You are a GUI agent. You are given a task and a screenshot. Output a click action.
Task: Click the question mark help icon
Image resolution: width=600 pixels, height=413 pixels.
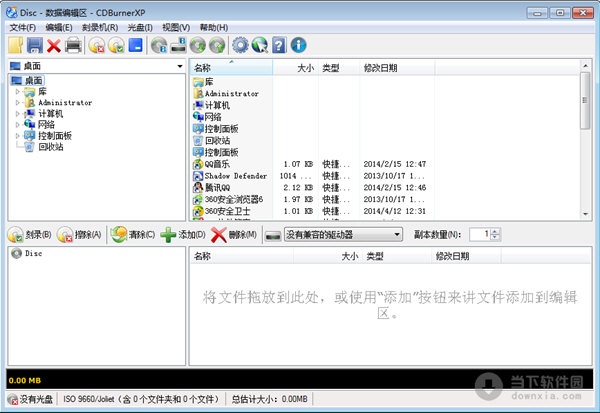279,45
